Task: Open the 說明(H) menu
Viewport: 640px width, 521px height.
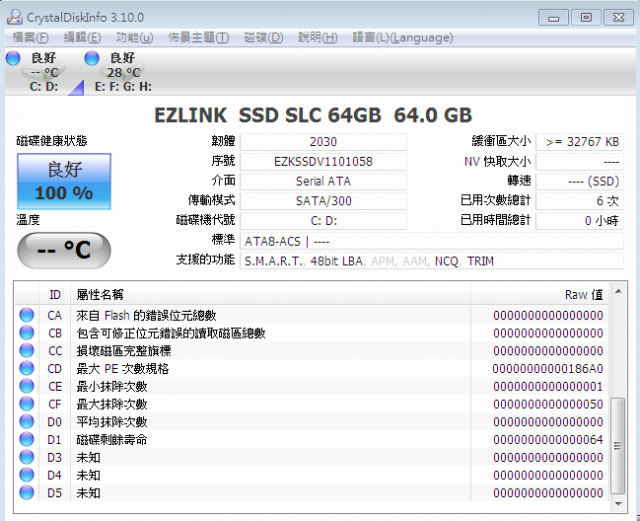Action: coord(318,38)
